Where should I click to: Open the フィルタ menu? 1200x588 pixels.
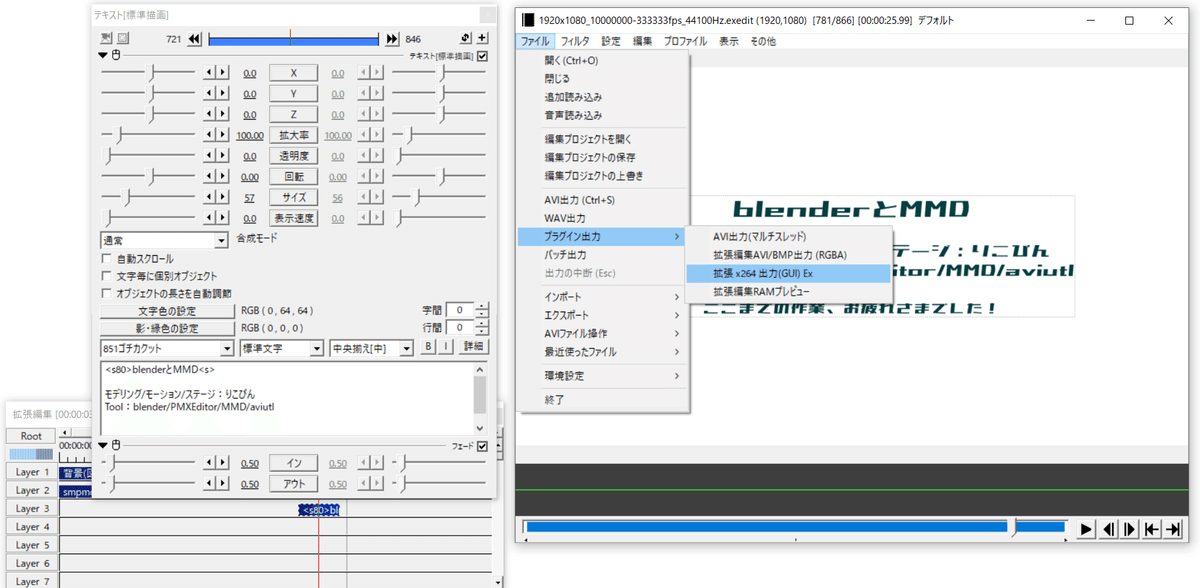[575, 41]
